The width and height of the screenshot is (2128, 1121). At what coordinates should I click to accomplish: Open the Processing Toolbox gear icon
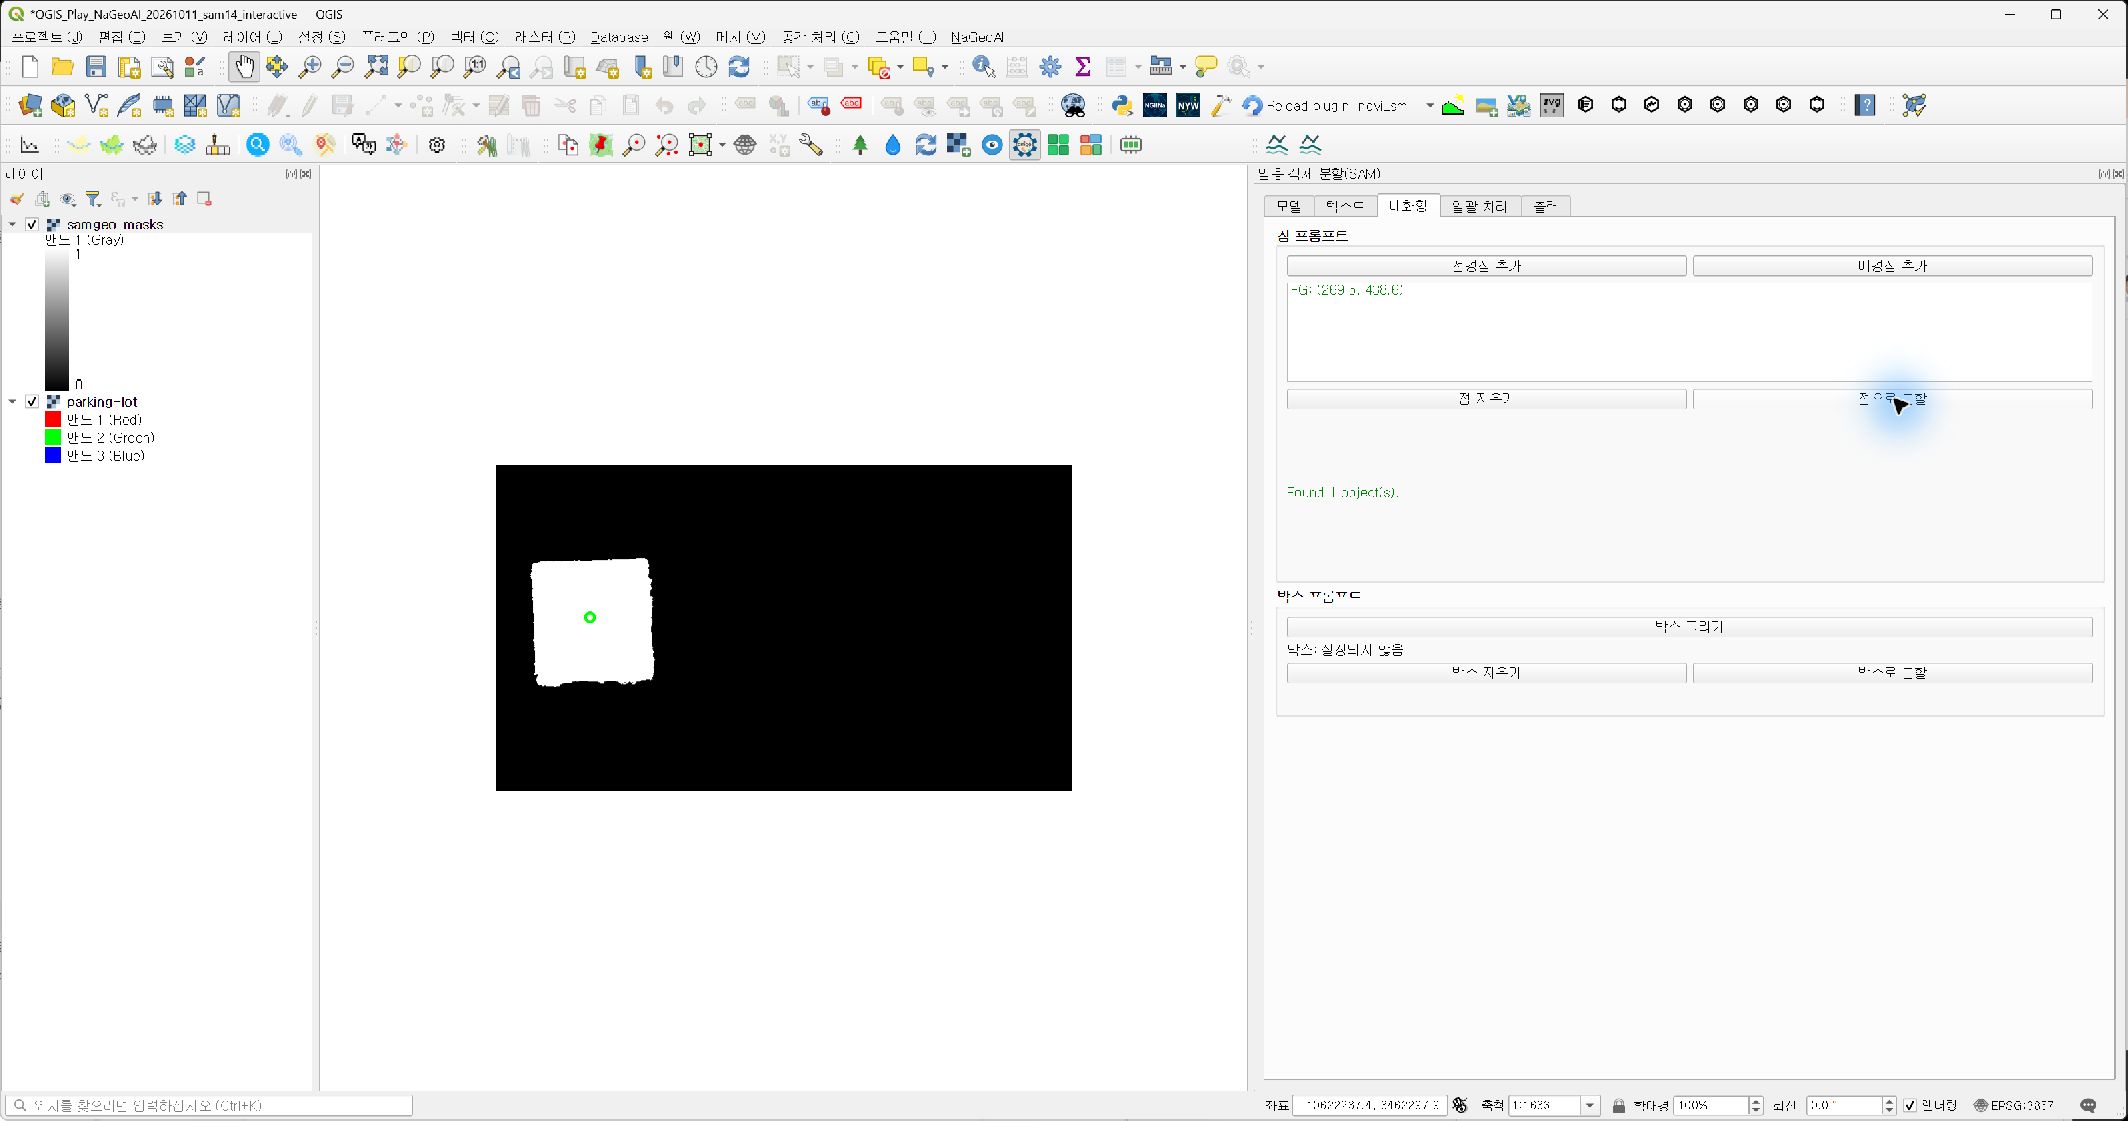pyautogui.click(x=1050, y=67)
